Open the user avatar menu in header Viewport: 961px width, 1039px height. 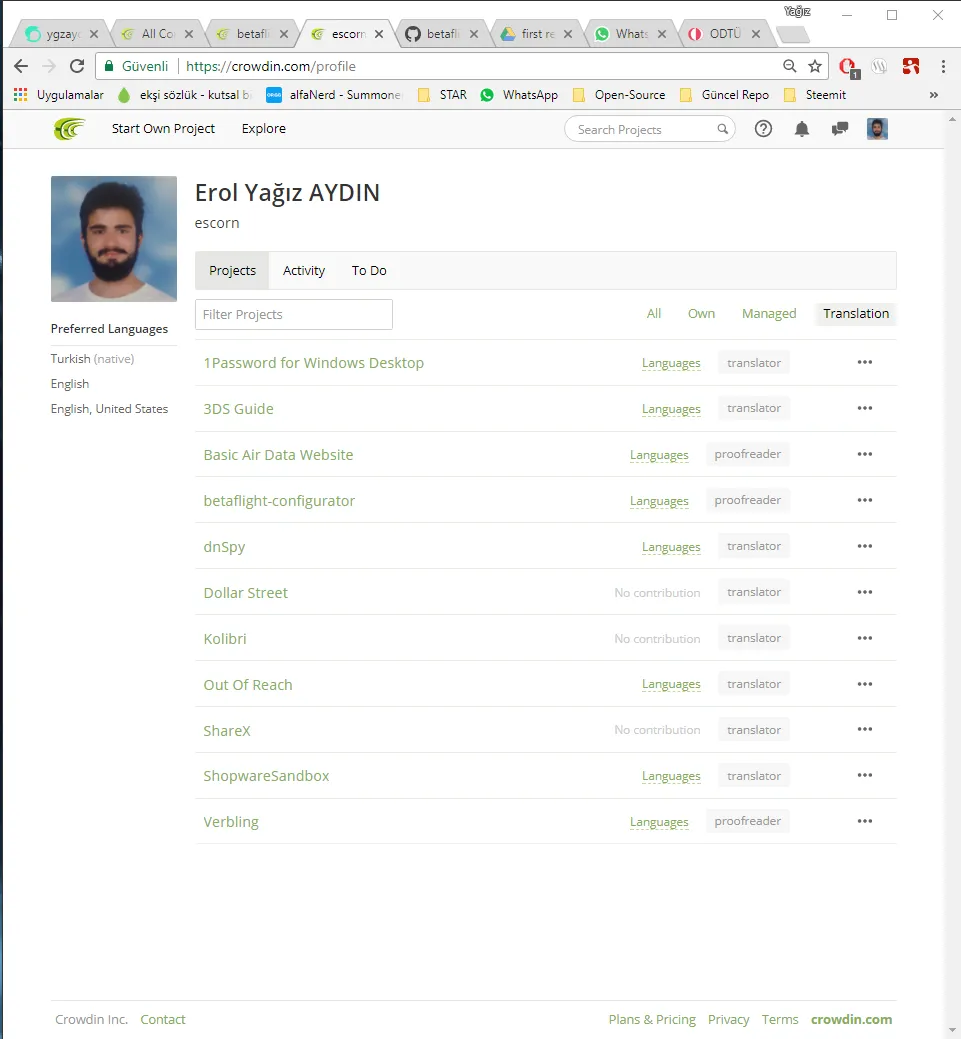click(x=877, y=129)
